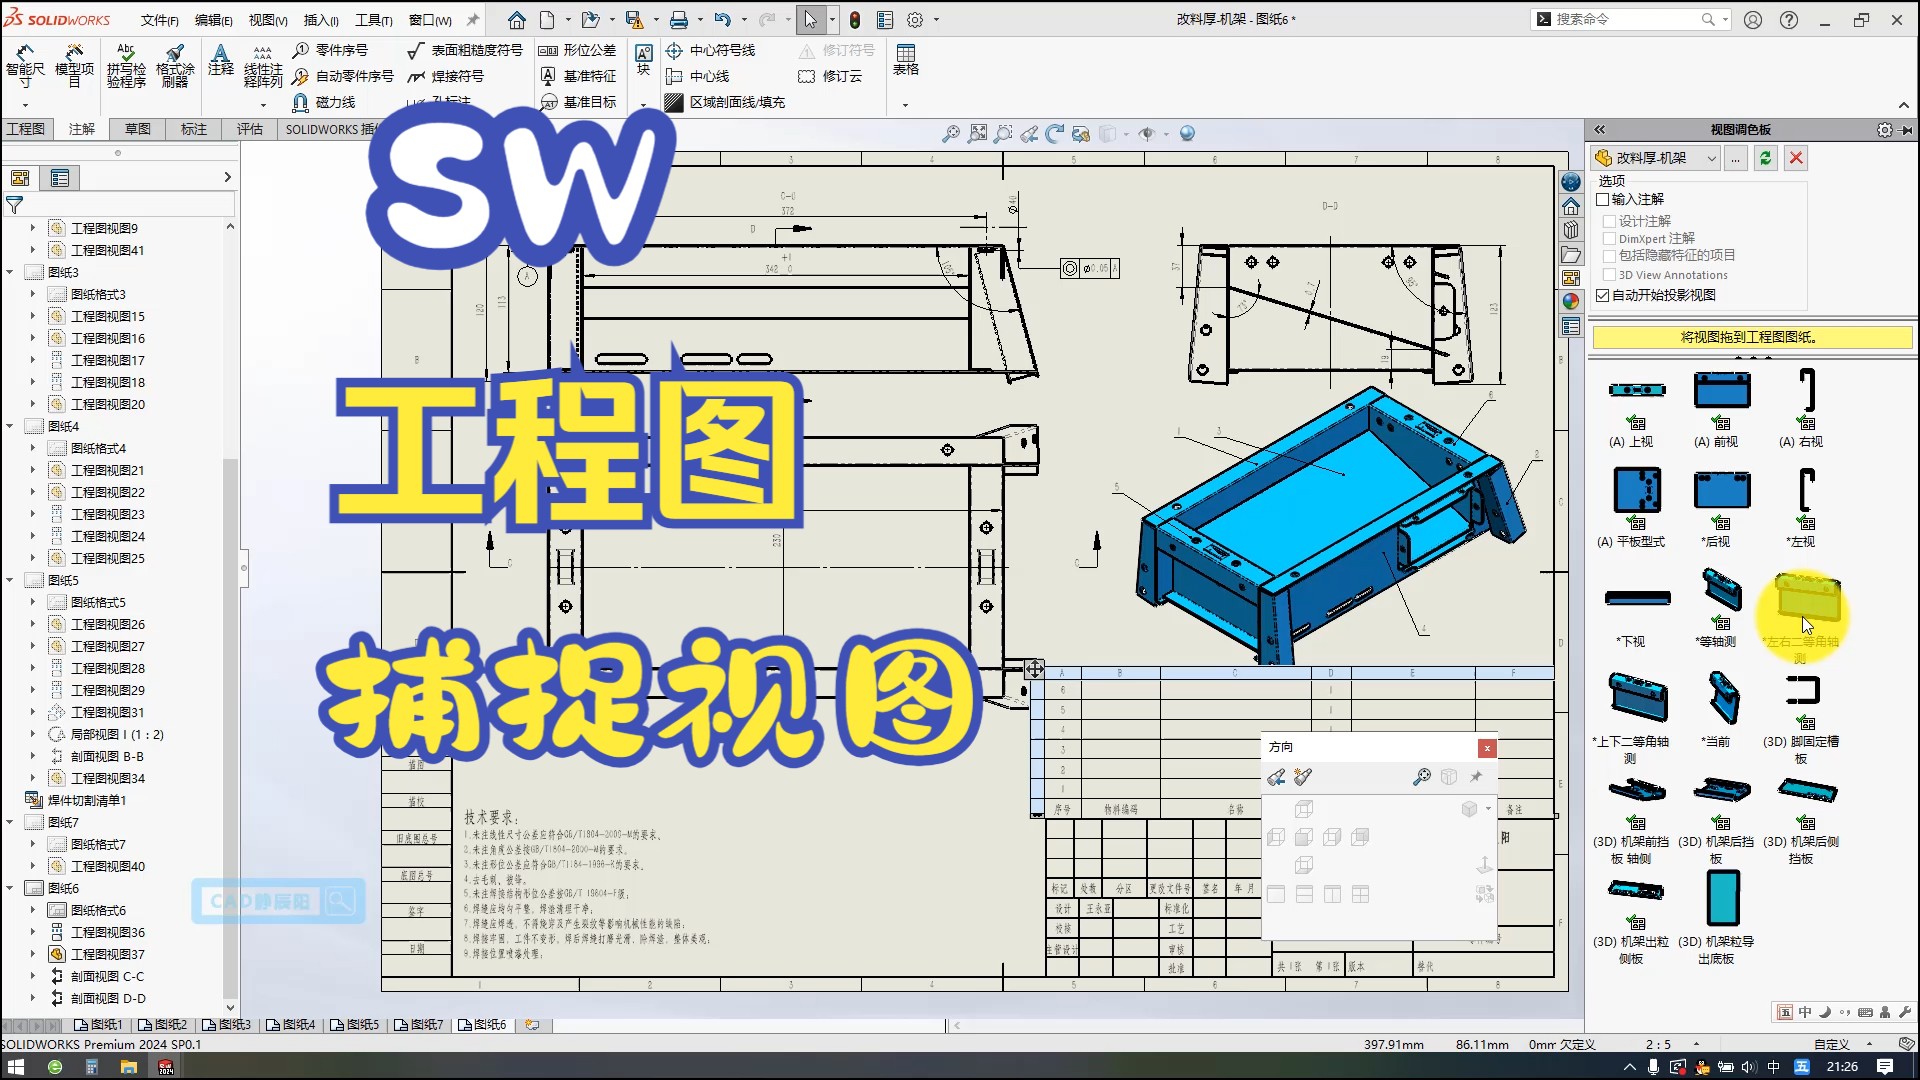Browse for a part with the ... button

pyautogui.click(x=1736, y=158)
